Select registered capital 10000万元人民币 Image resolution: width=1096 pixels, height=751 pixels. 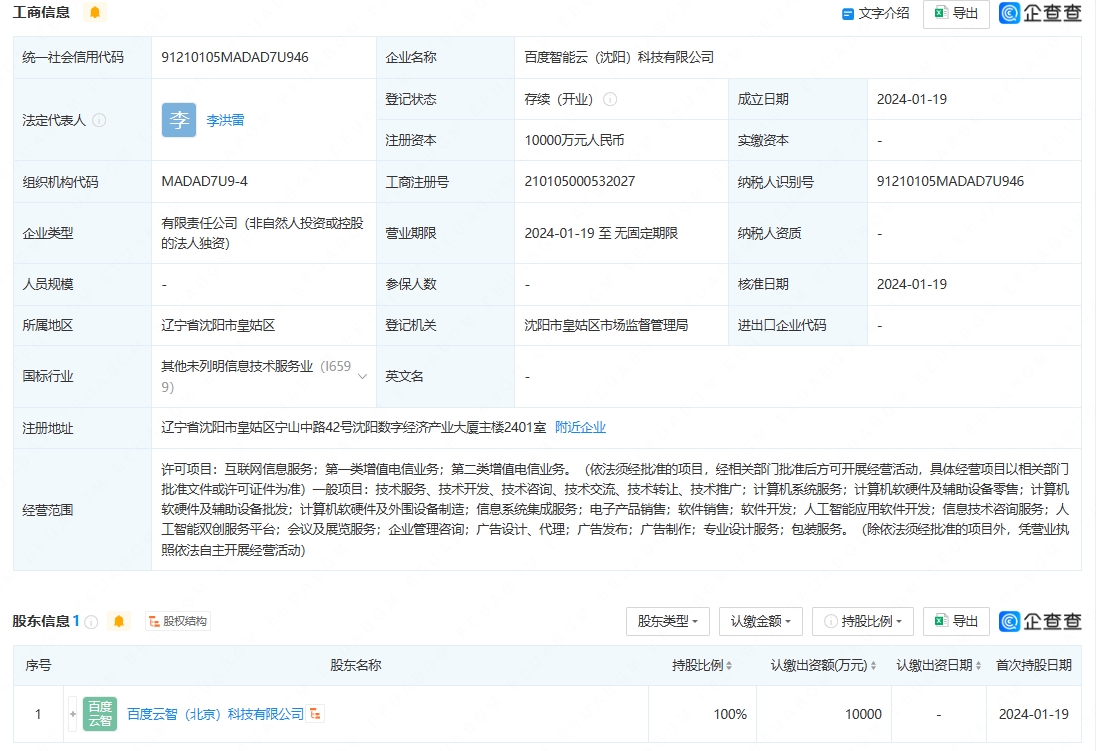tap(575, 141)
